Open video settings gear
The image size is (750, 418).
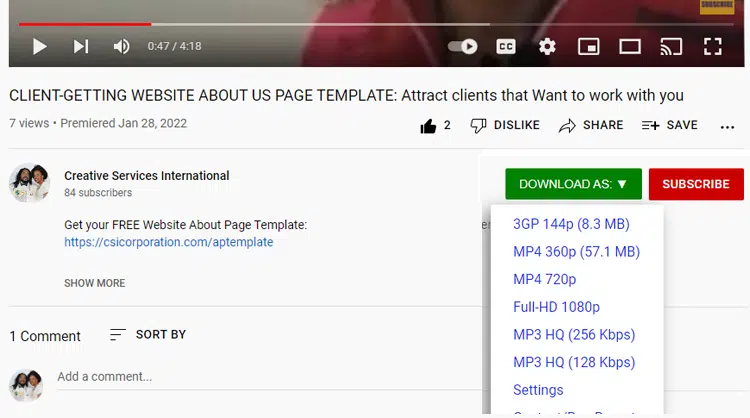pos(547,46)
